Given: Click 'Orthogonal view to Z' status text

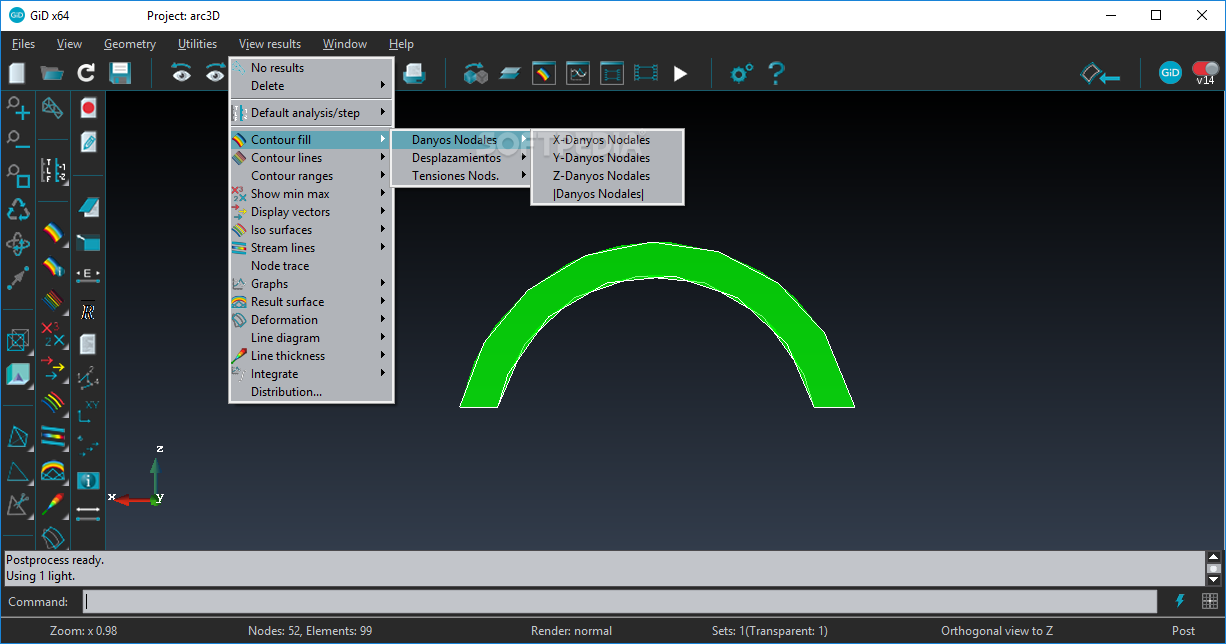Looking at the screenshot, I should click(998, 631).
